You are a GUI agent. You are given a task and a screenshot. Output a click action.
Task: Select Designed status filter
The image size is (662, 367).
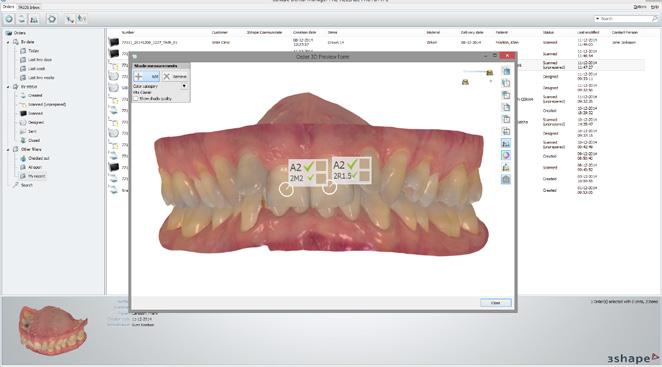click(x=32, y=122)
